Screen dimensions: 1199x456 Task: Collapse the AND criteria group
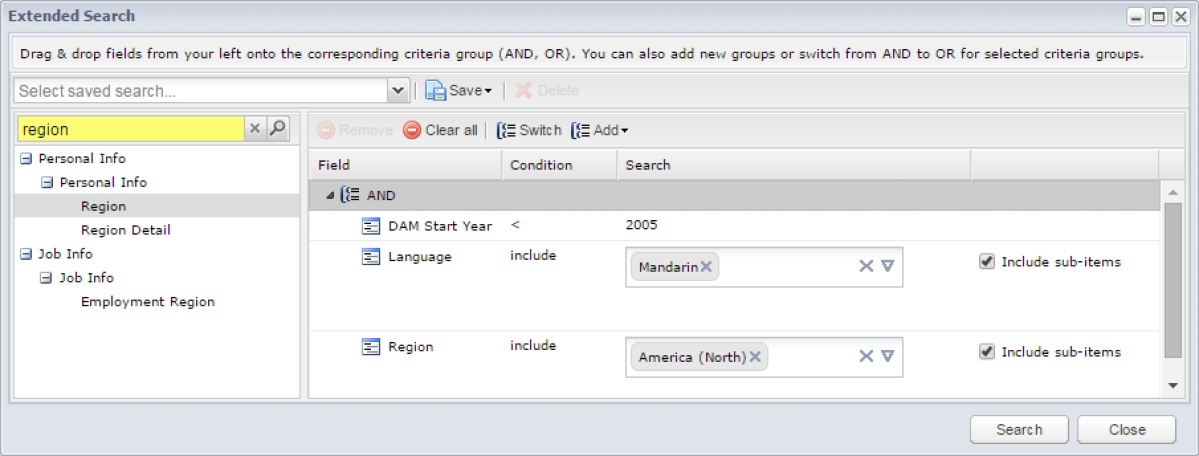click(330, 196)
